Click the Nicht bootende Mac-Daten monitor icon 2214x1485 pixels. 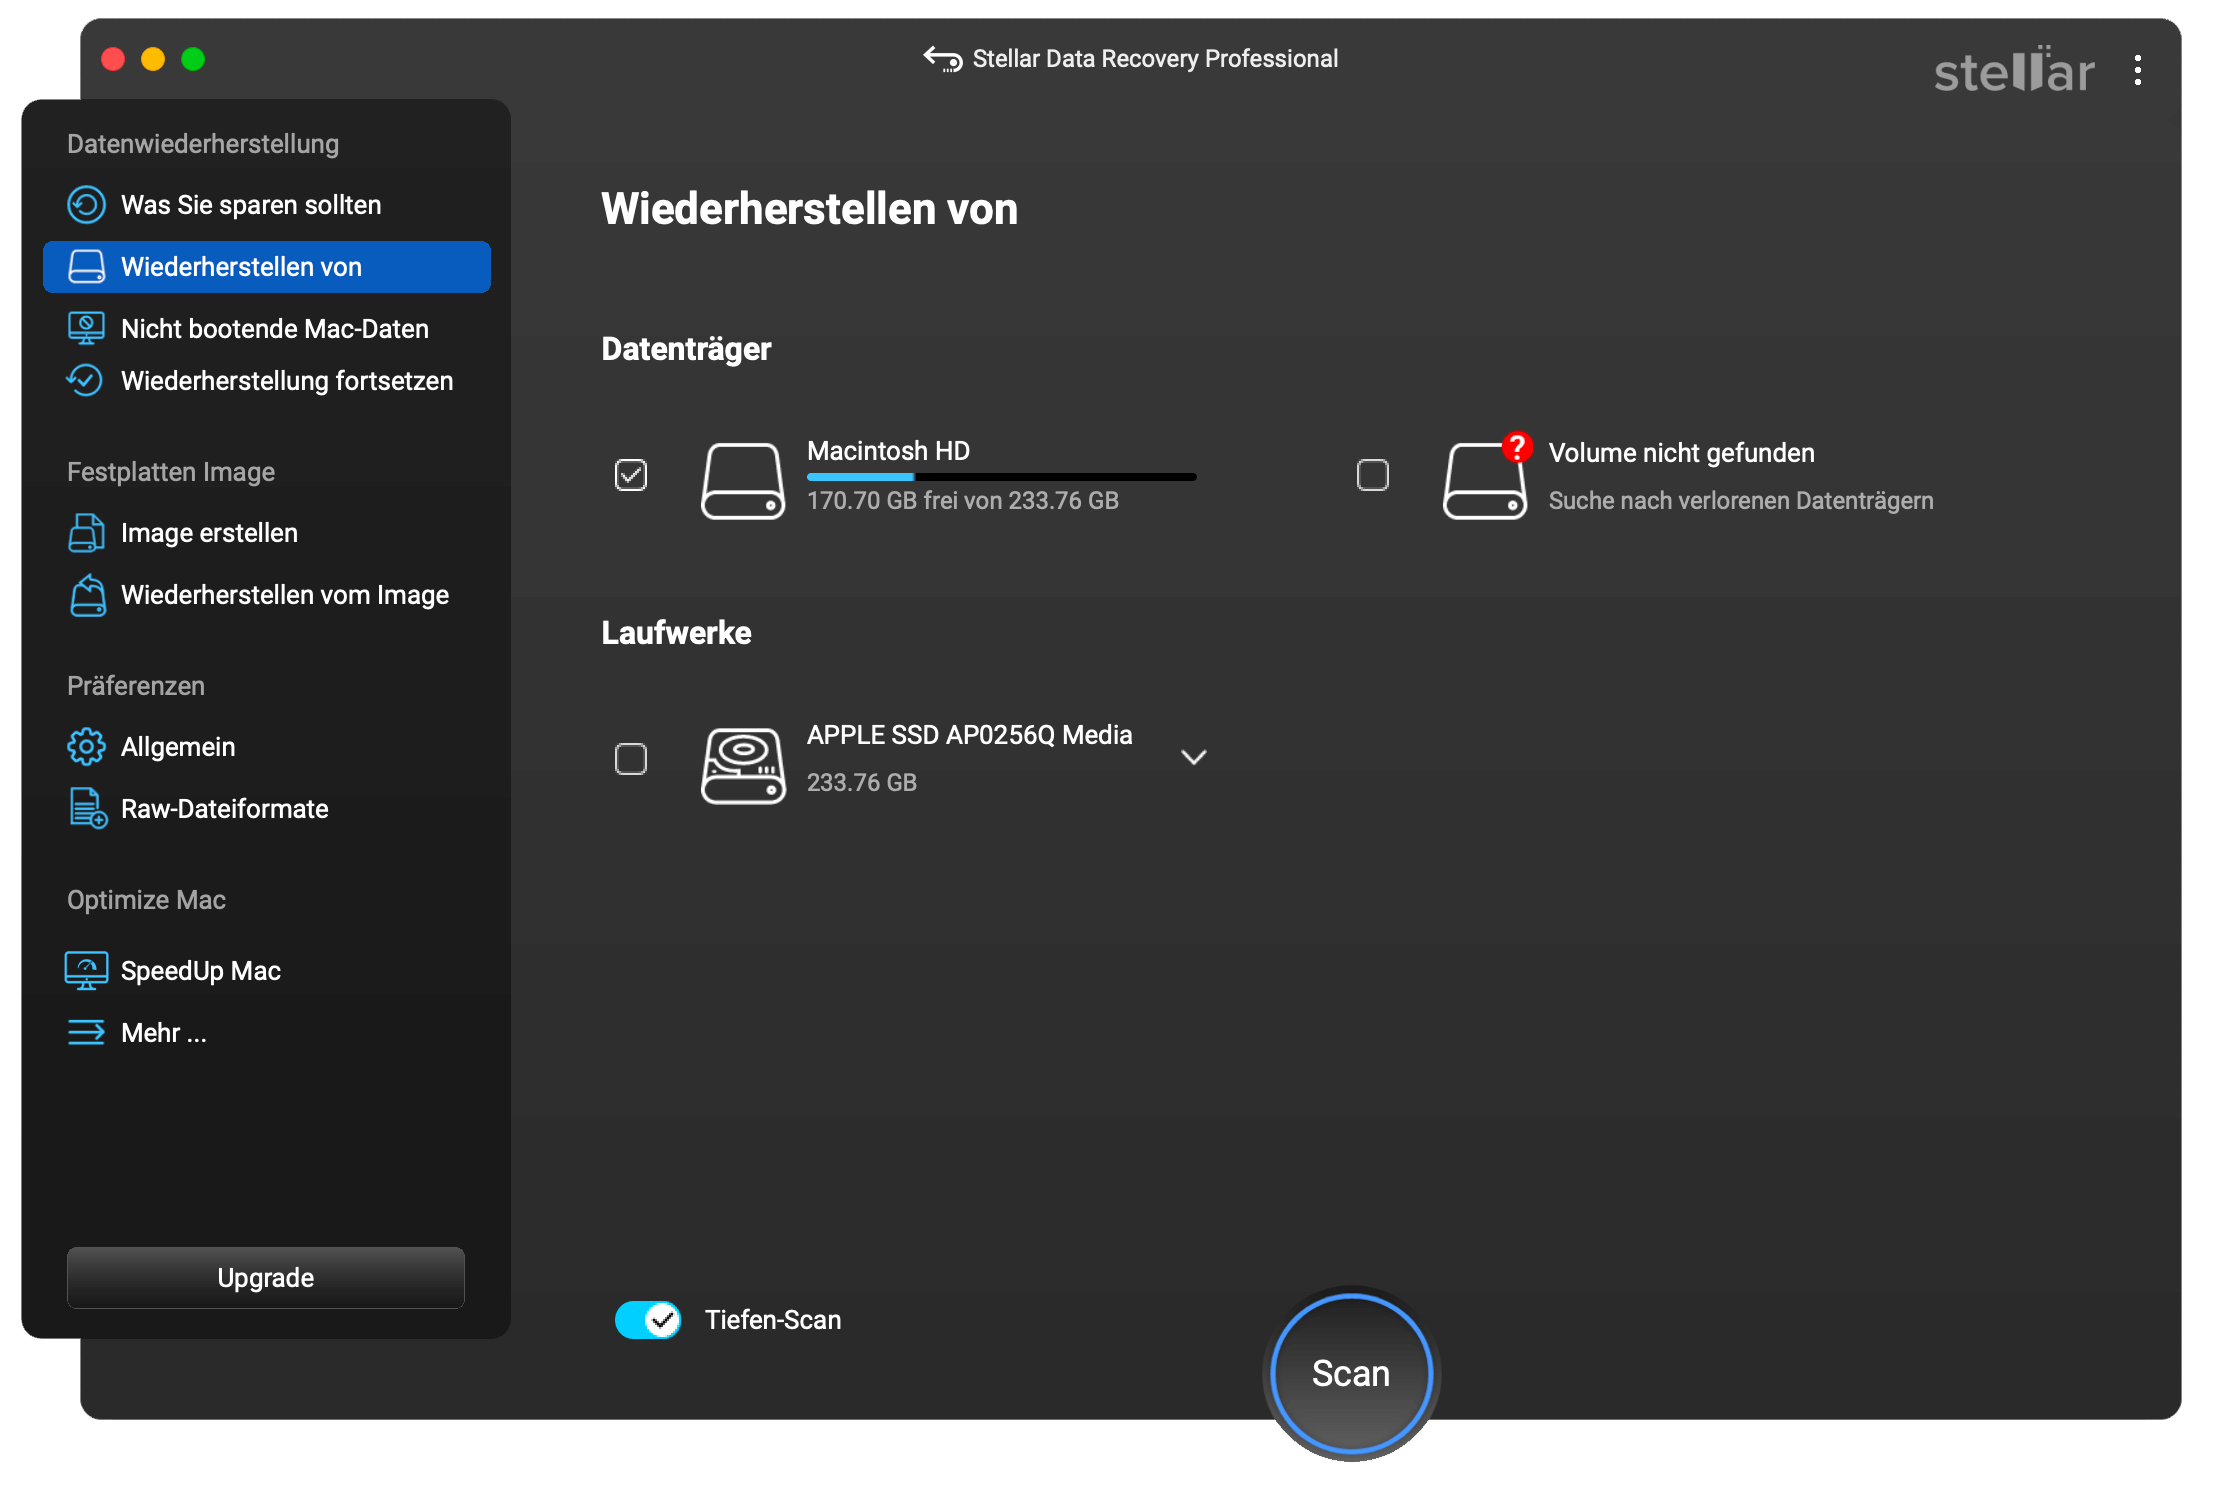[86, 328]
